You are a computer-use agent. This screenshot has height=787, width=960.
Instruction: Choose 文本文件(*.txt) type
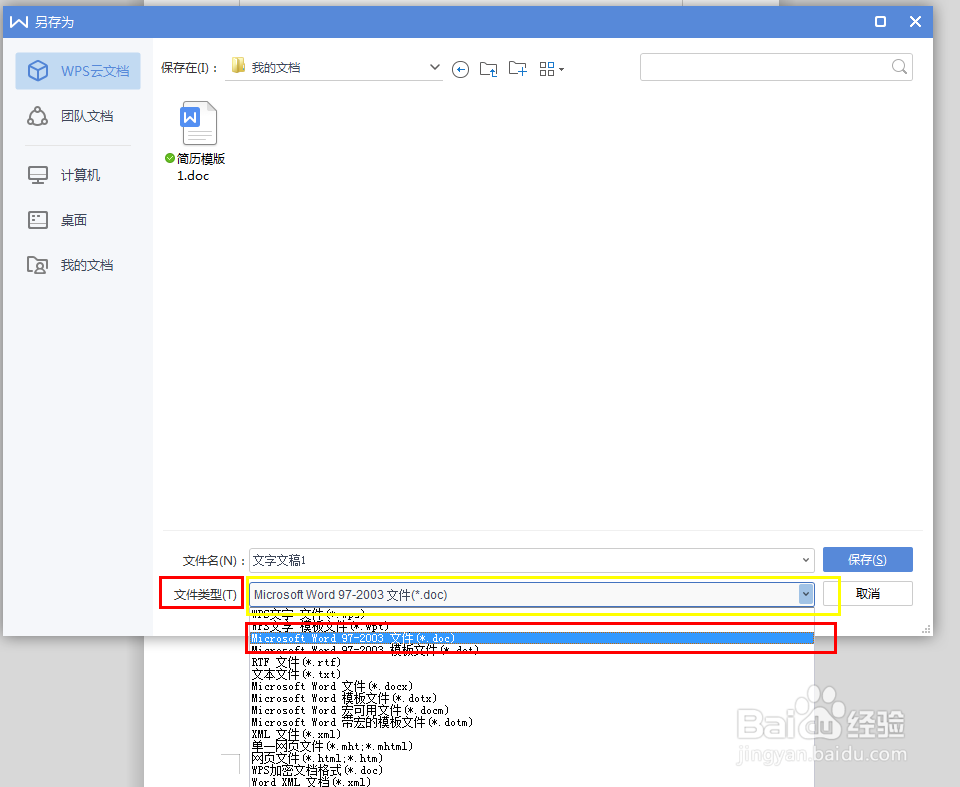coord(531,674)
